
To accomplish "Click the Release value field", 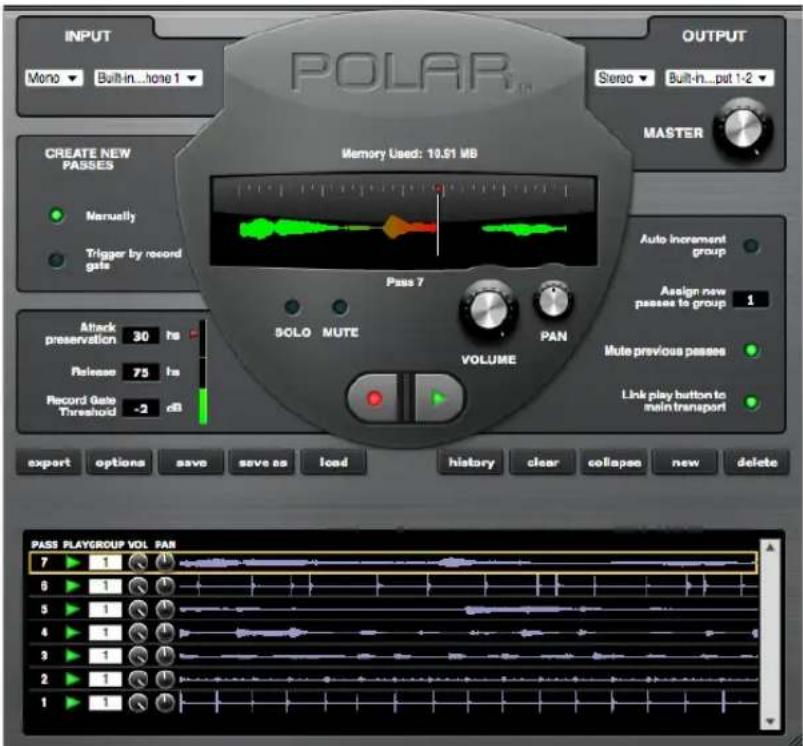I will pos(141,372).
